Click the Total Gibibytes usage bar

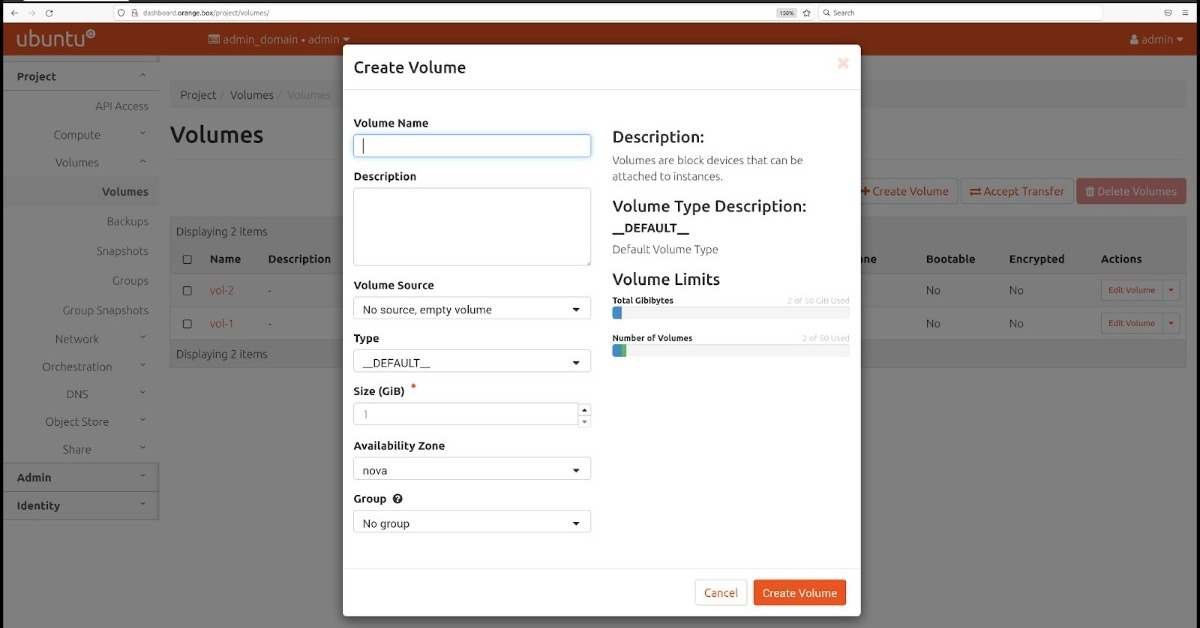pos(730,313)
